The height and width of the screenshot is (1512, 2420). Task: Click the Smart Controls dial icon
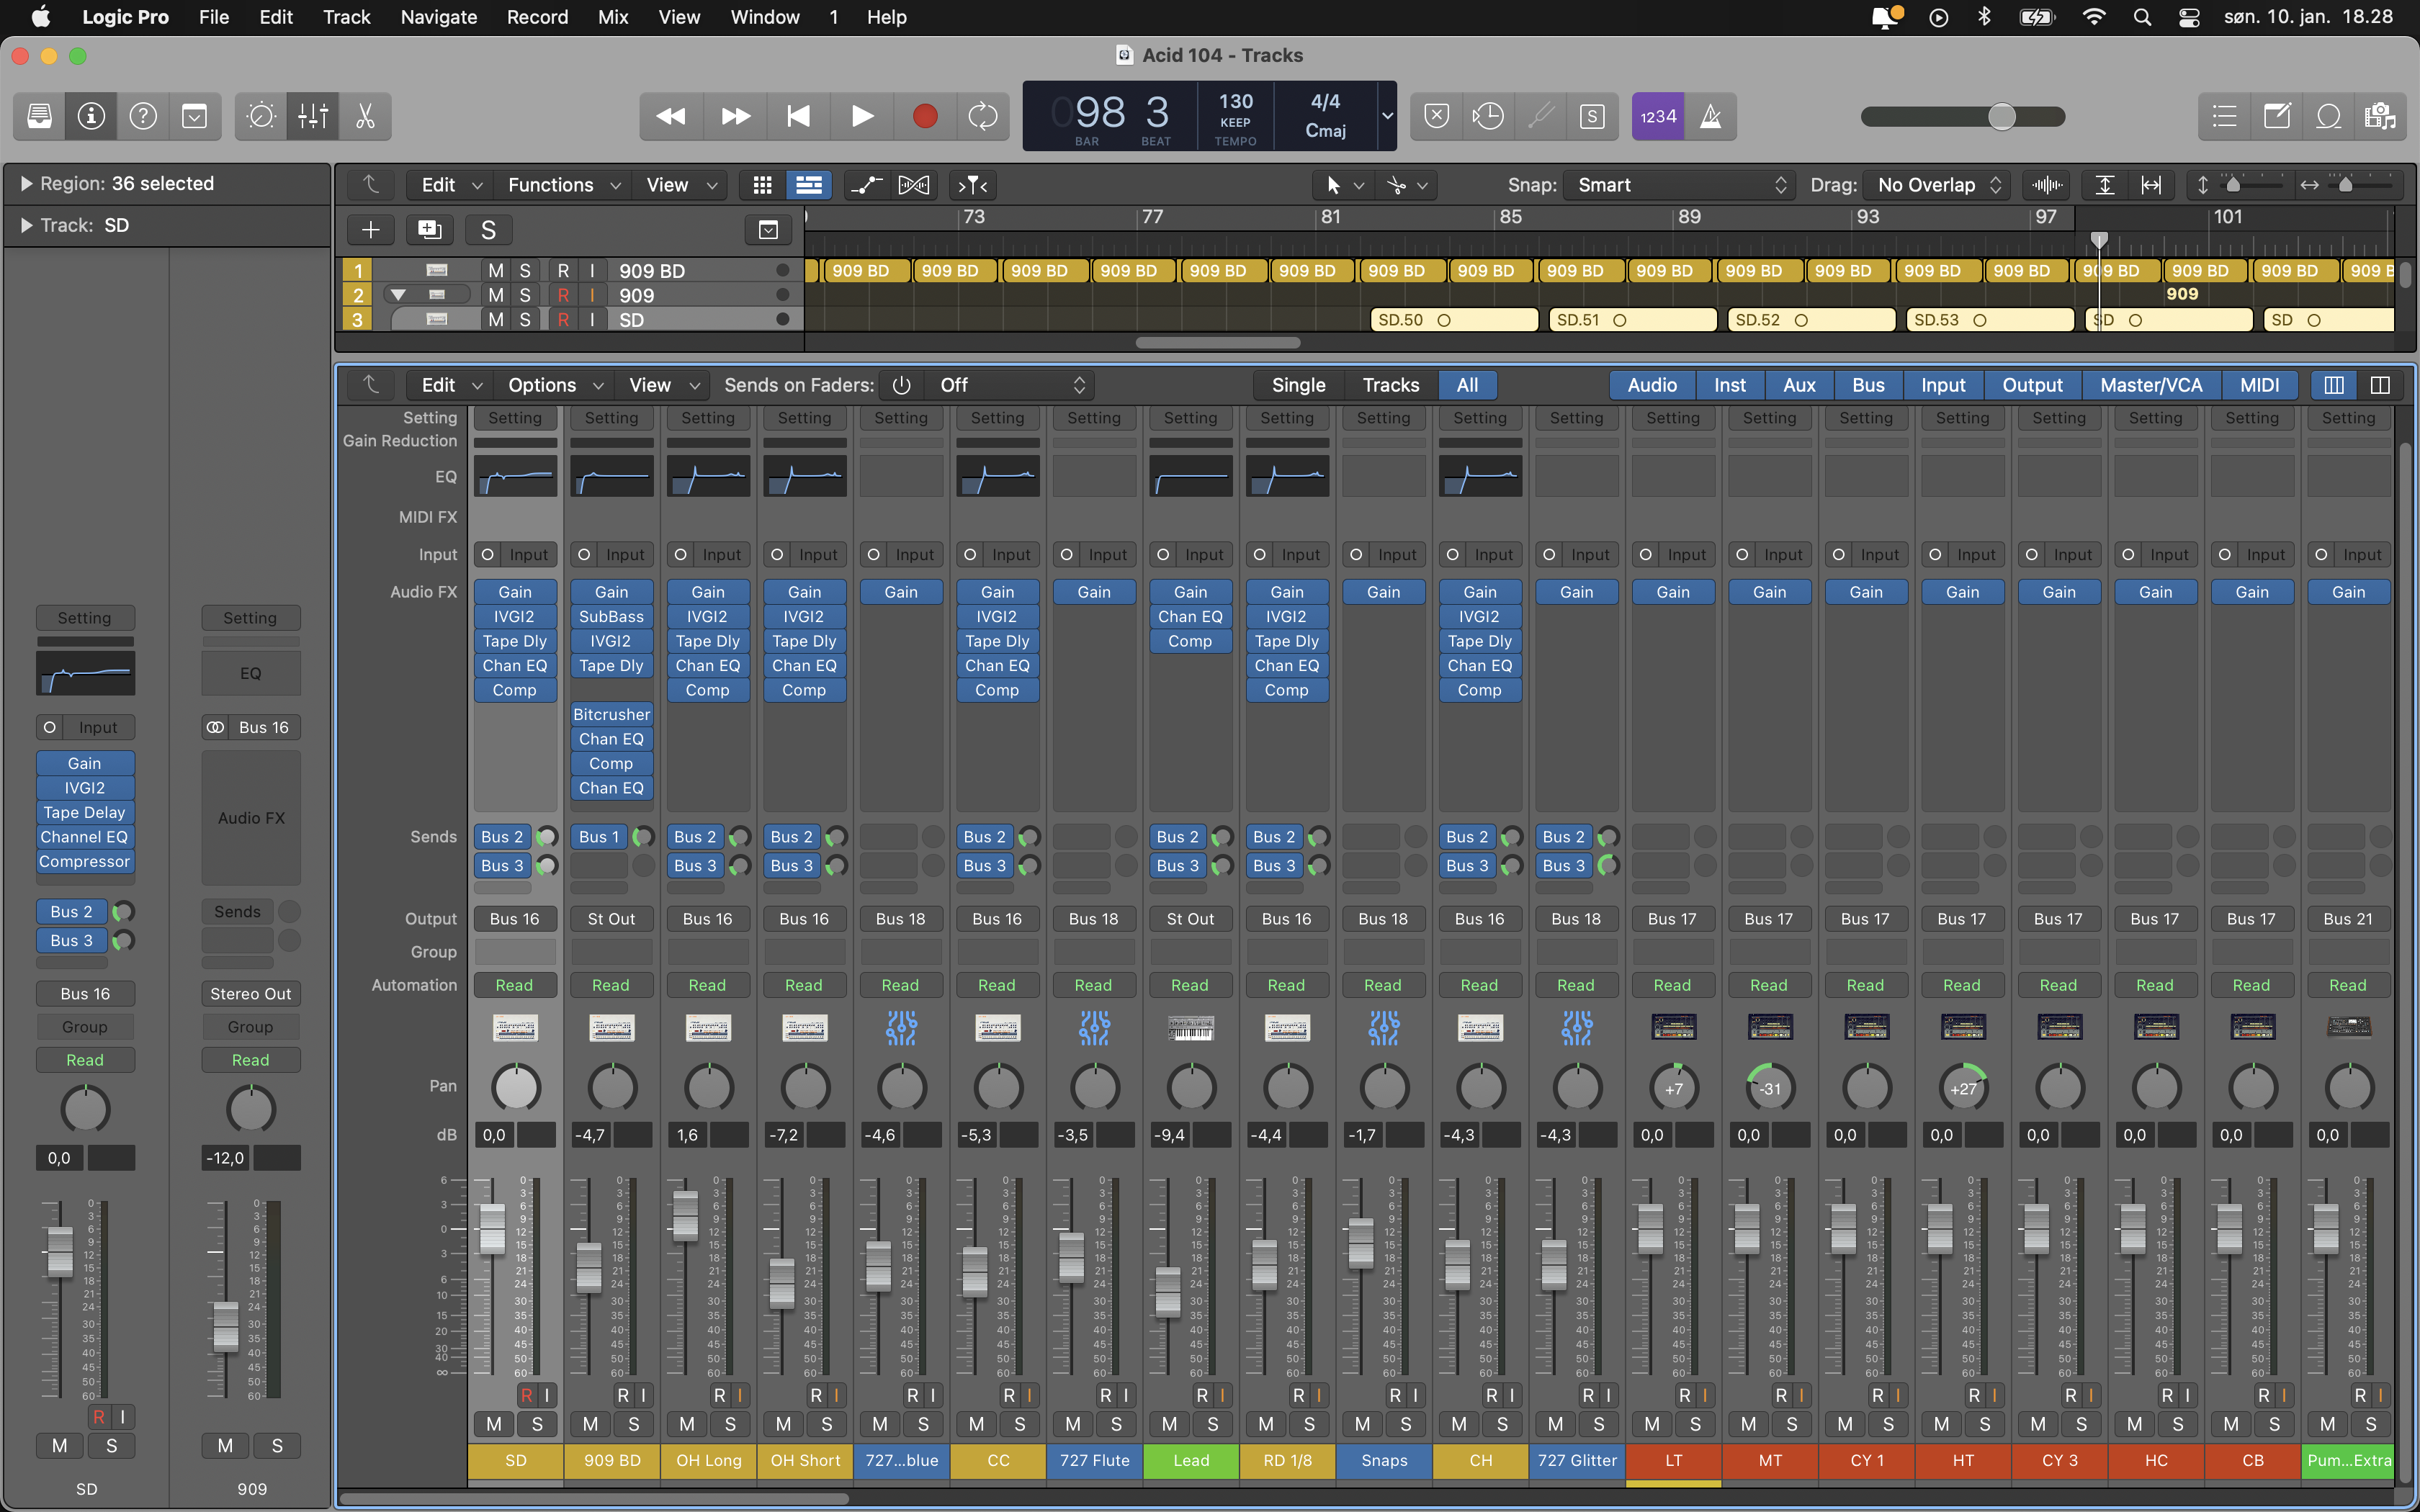pos(261,117)
